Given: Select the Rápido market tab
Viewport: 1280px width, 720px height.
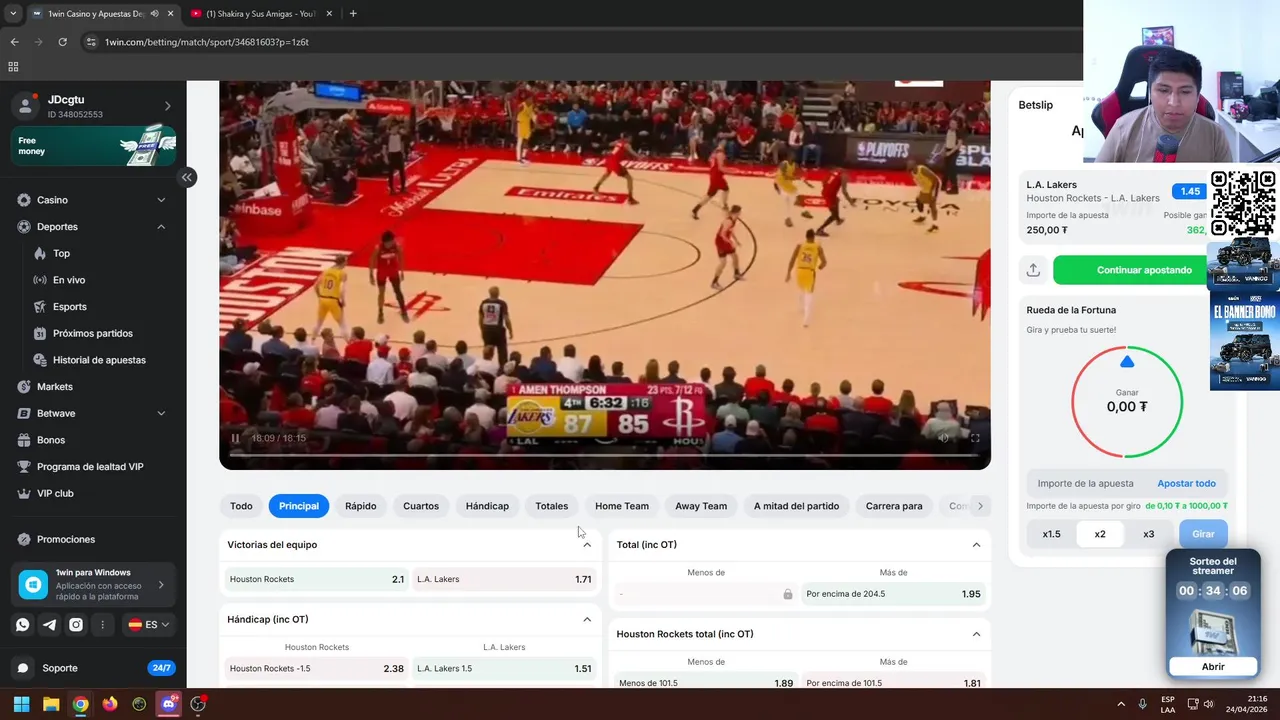Looking at the screenshot, I should [361, 506].
